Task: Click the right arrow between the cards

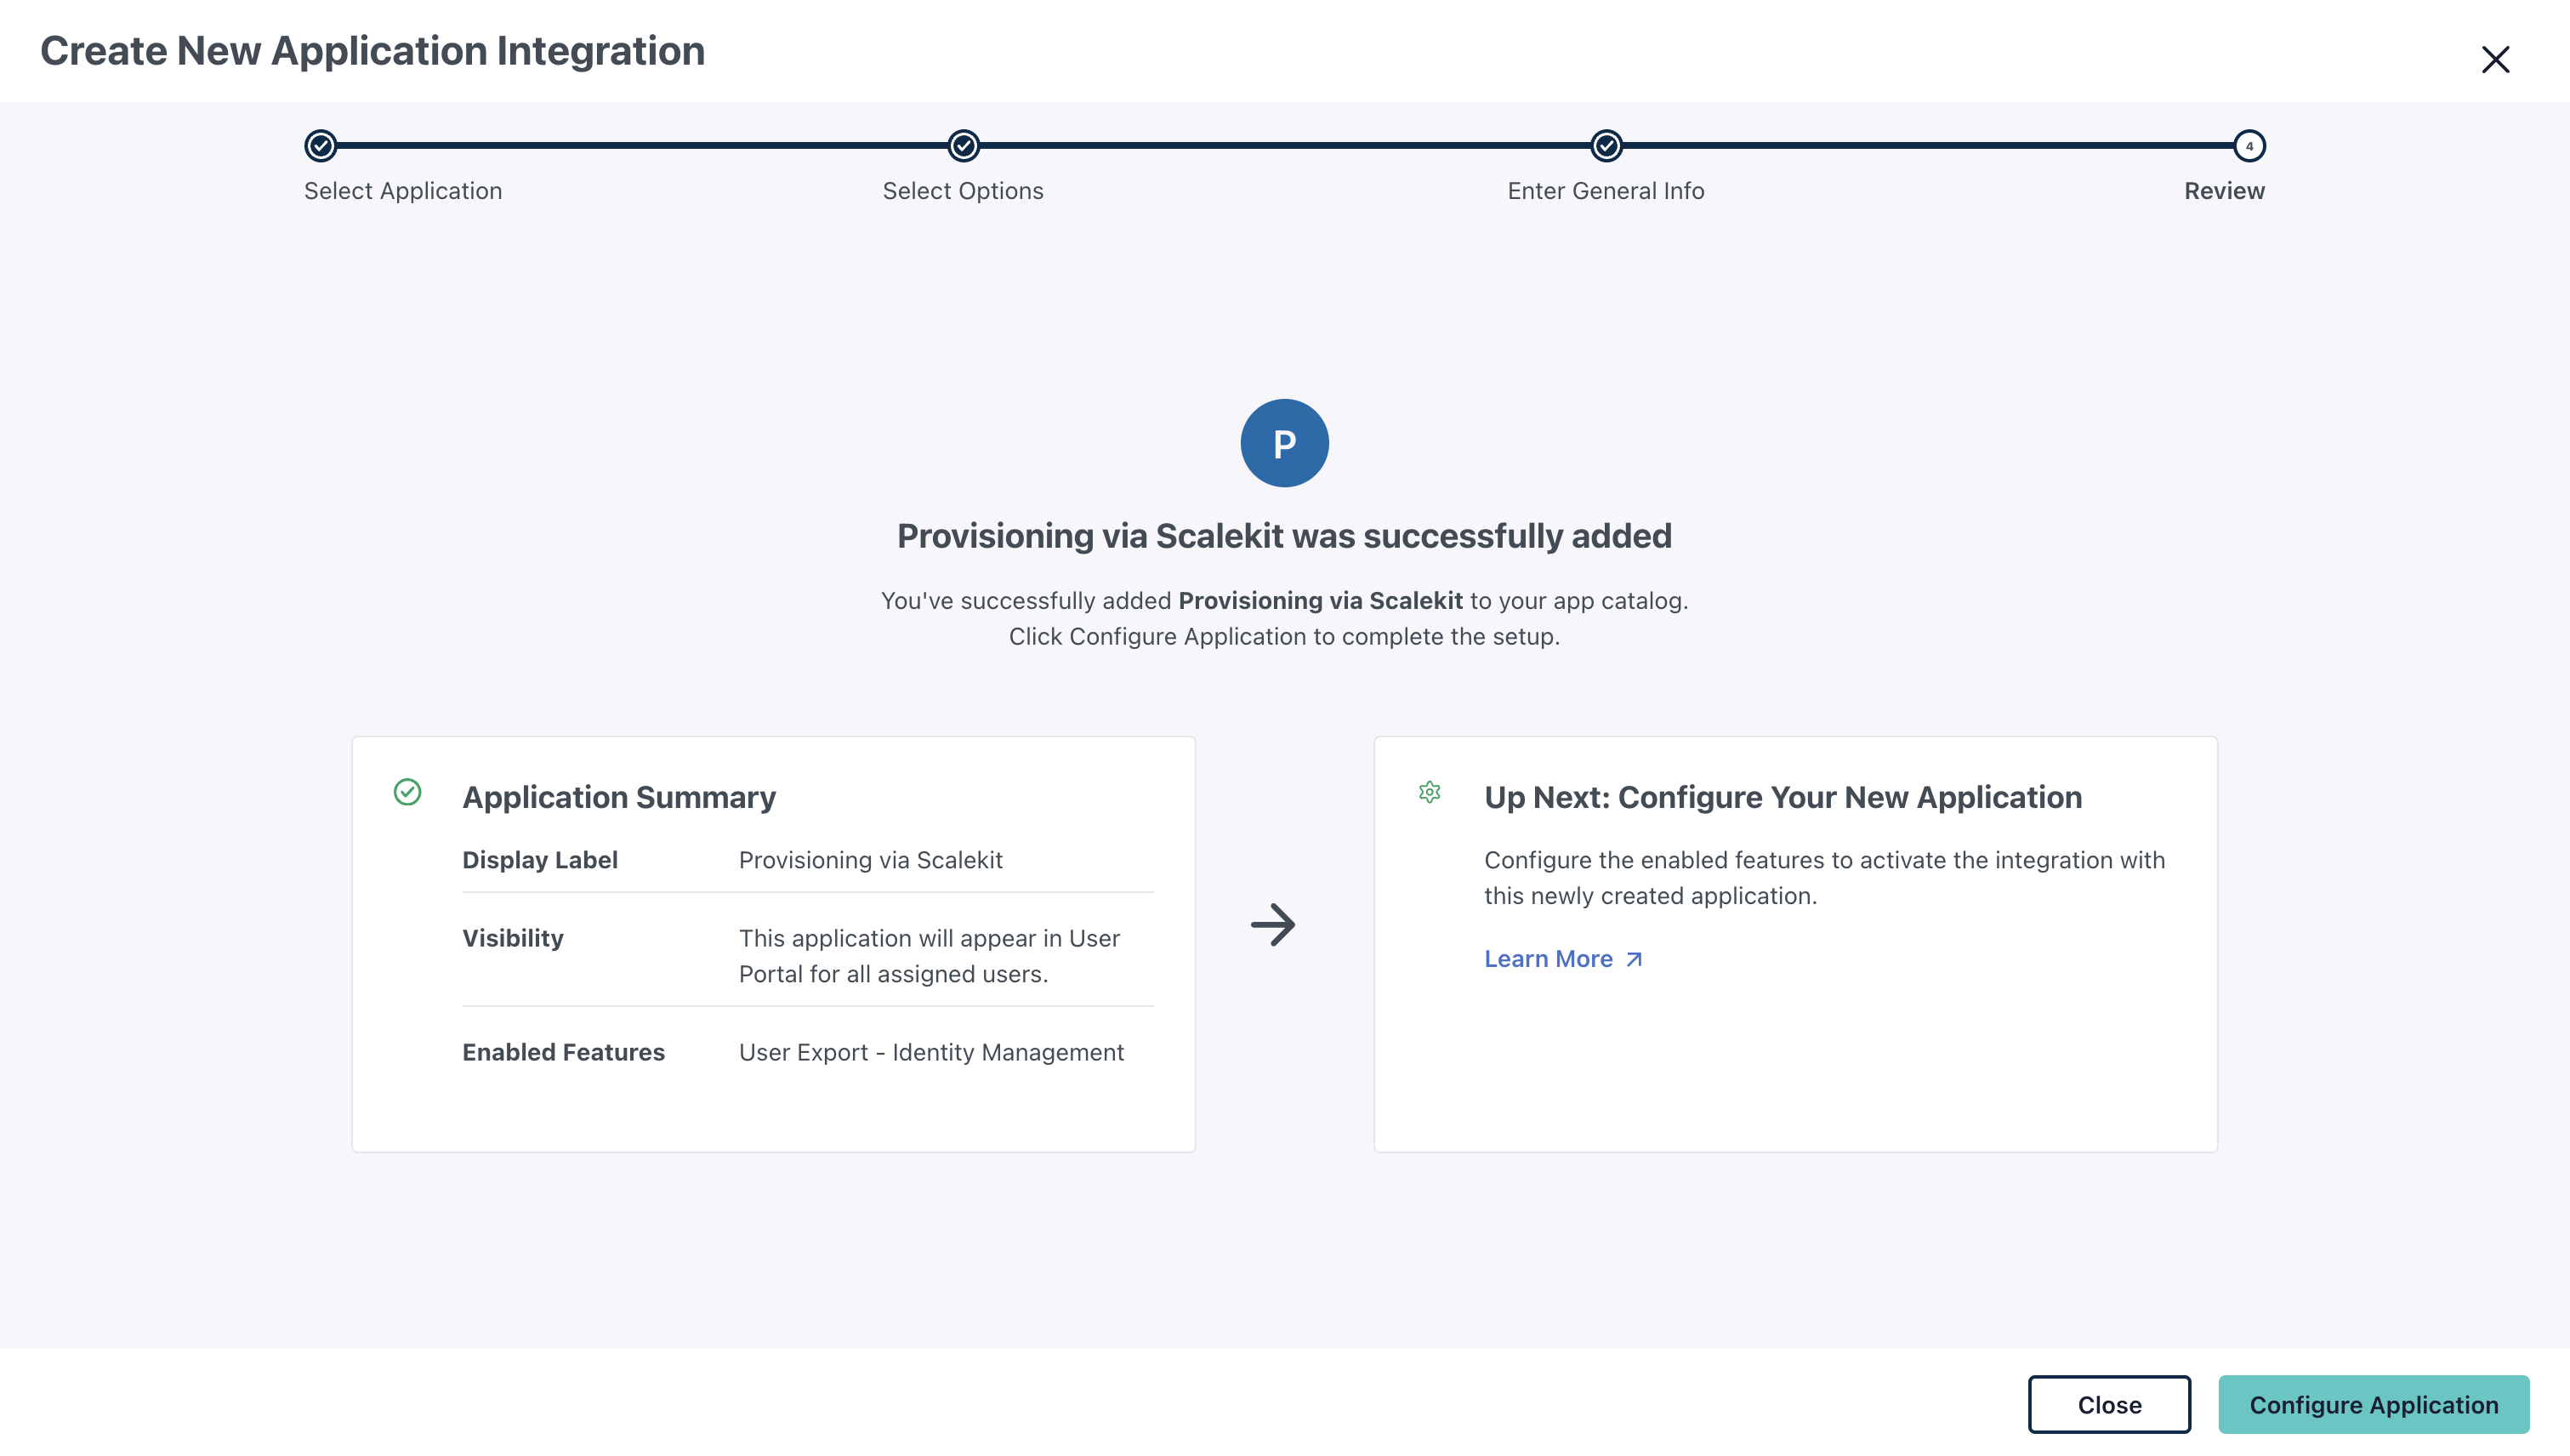Action: point(1273,925)
